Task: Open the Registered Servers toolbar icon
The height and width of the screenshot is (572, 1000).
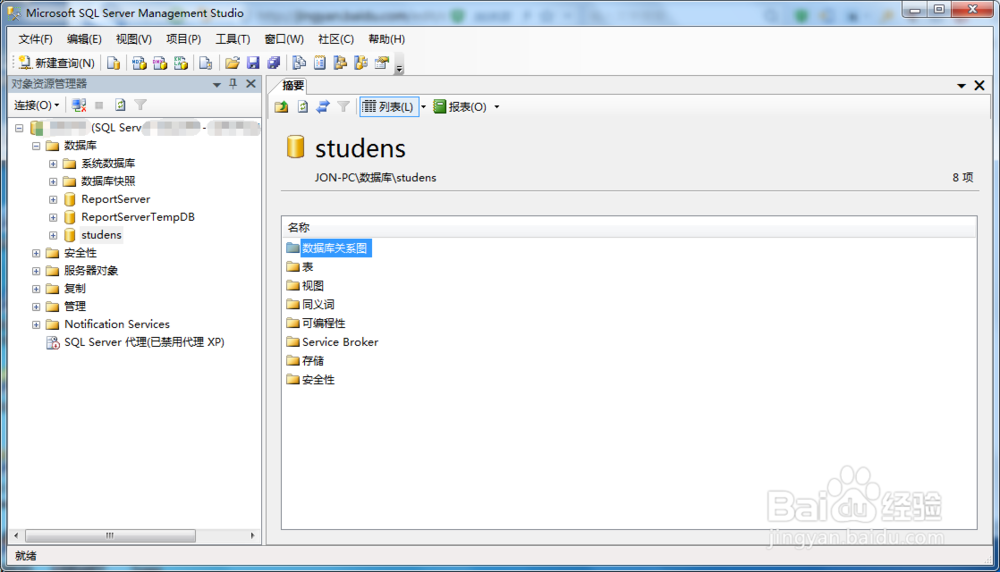Action: (x=299, y=62)
